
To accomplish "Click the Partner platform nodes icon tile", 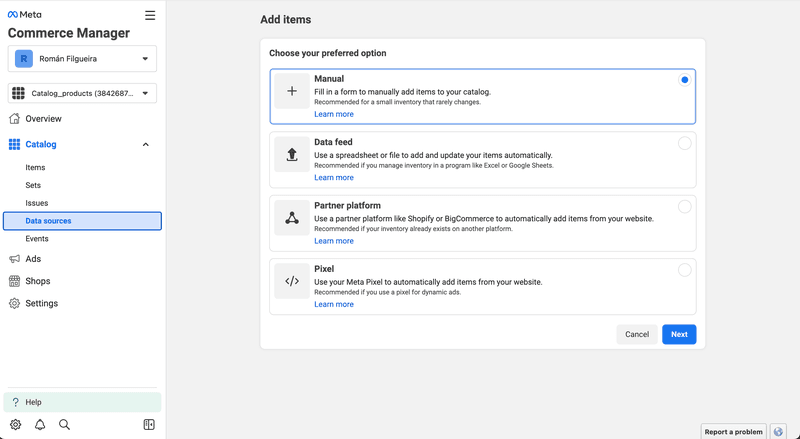I will pos(292,217).
